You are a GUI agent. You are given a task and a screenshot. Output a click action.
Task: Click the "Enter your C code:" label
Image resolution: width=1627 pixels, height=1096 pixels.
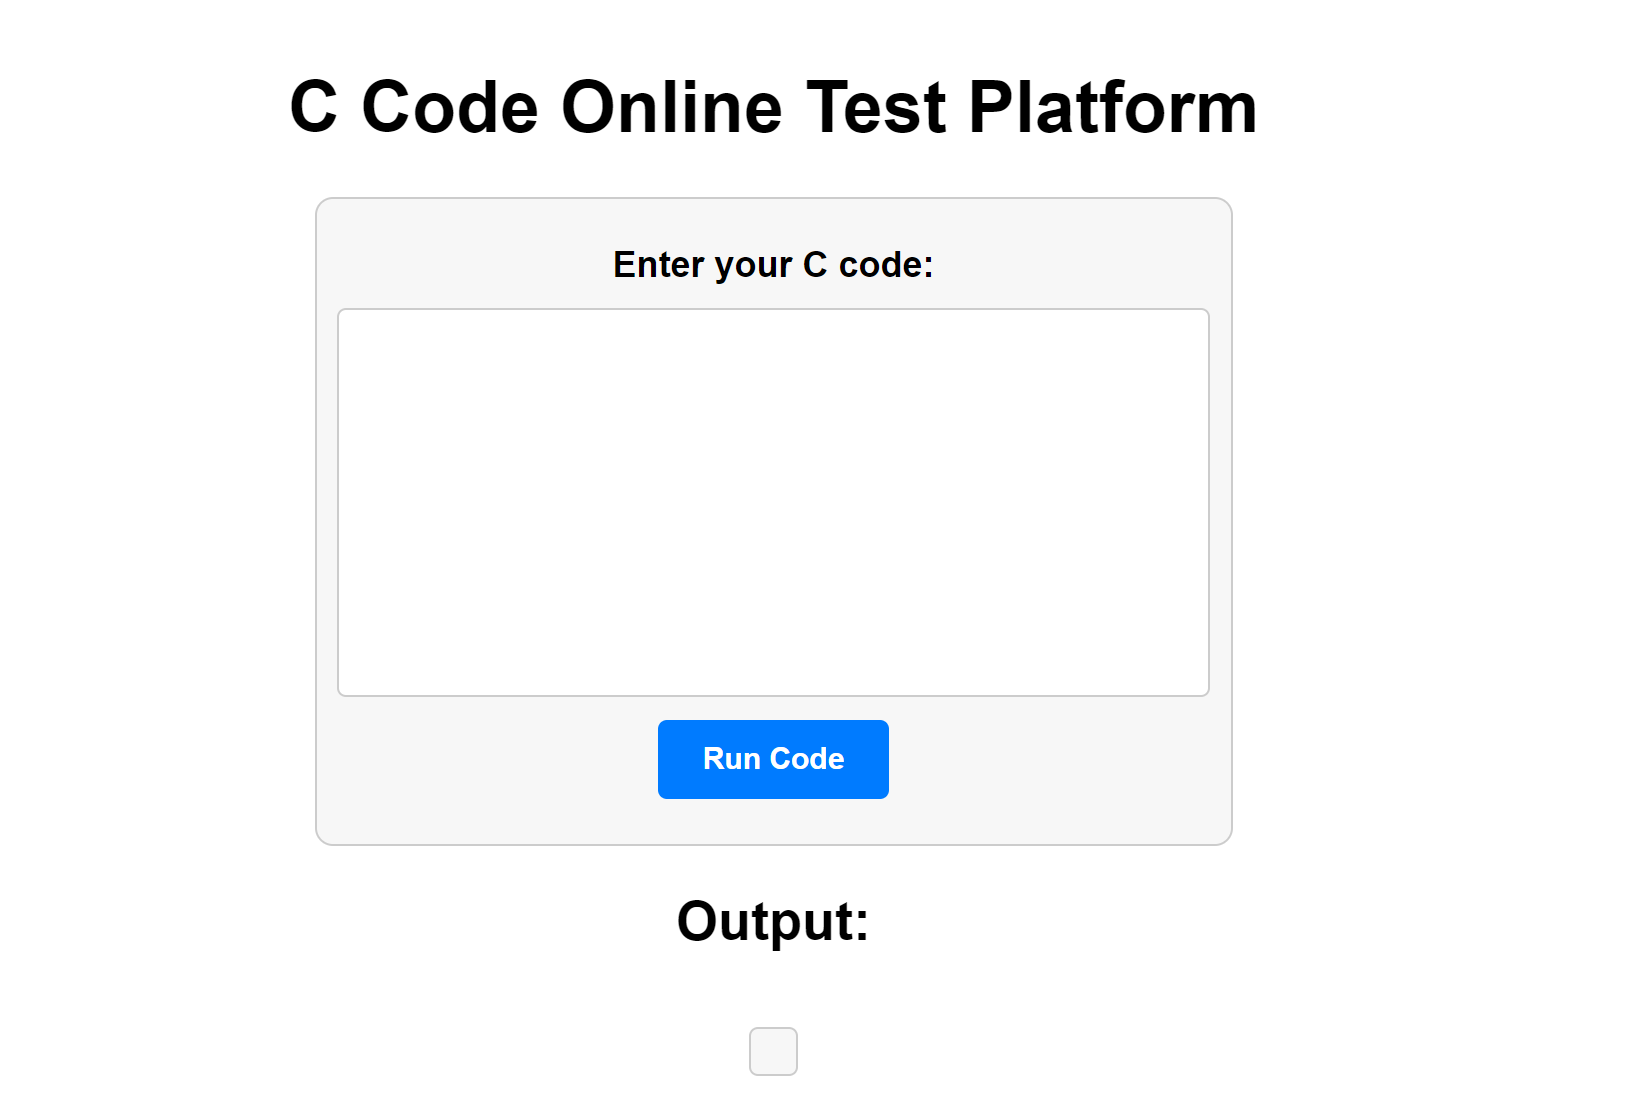pyautogui.click(x=773, y=265)
